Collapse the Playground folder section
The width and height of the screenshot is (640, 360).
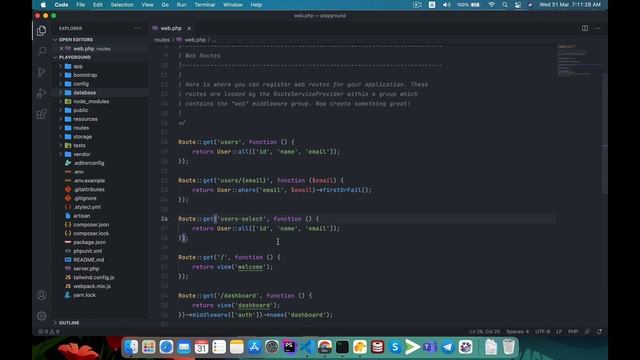(x=75, y=57)
